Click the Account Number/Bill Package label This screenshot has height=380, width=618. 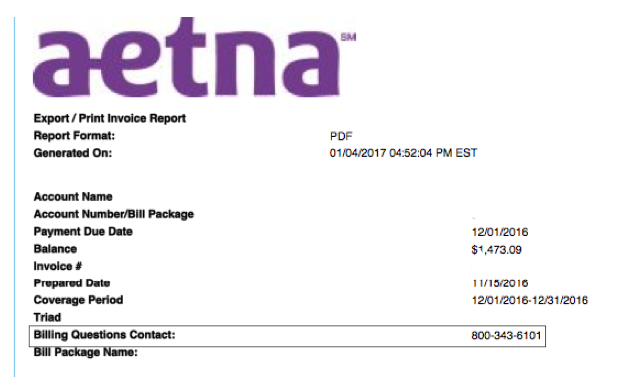tap(114, 214)
